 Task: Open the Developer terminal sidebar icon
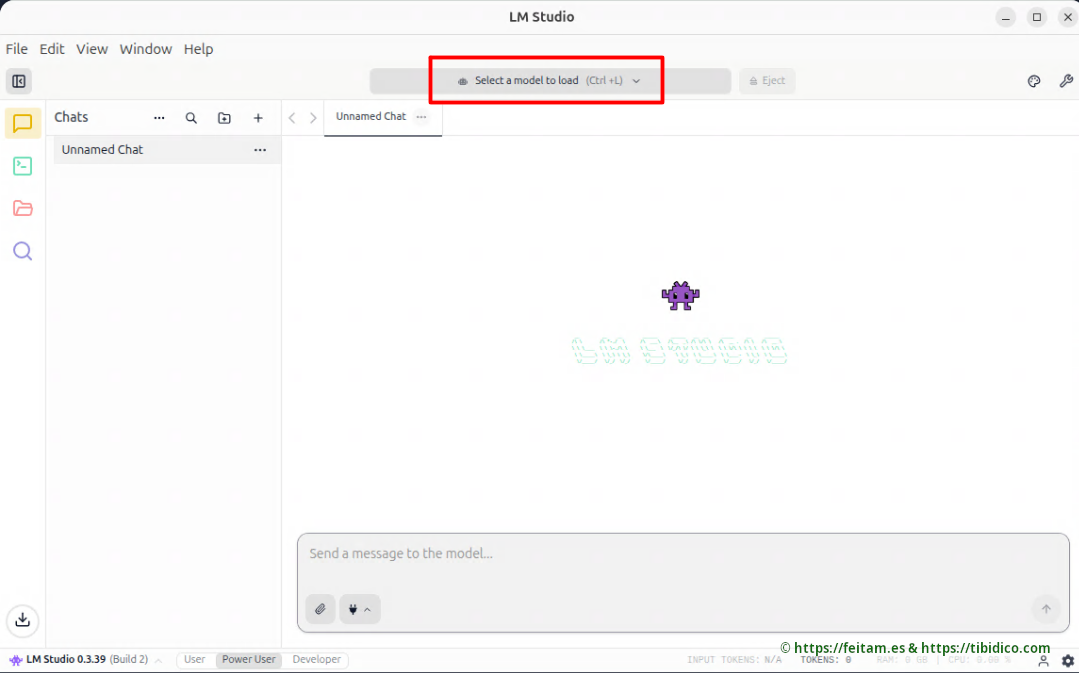tap(23, 166)
